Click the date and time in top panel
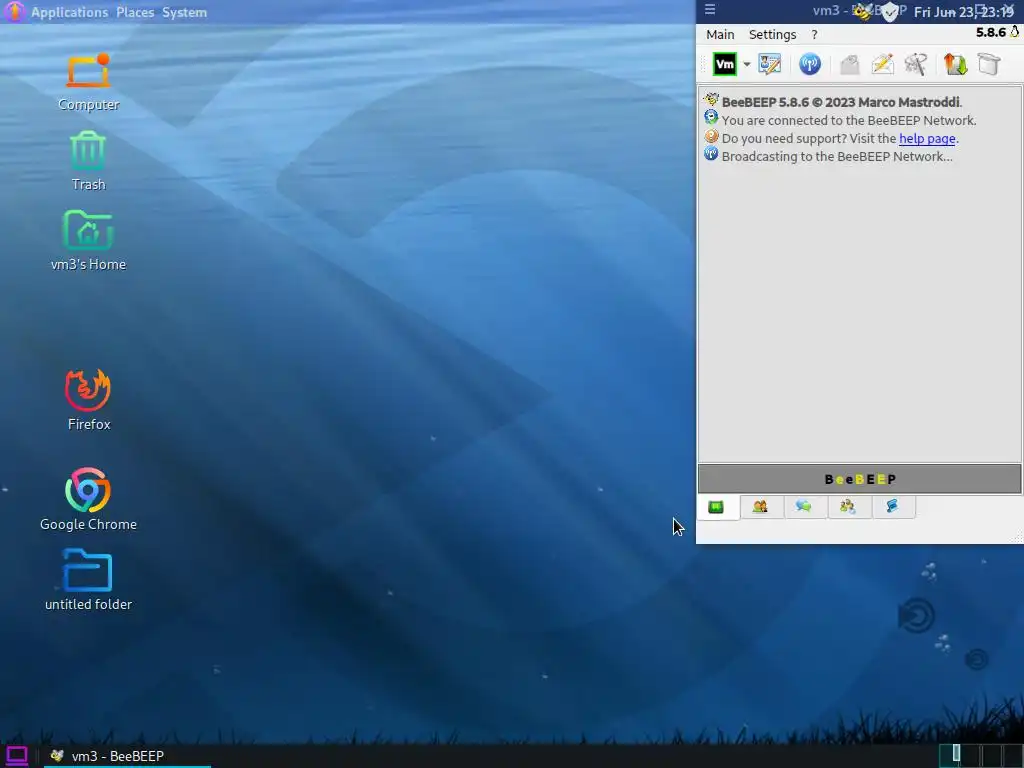This screenshot has height=768, width=1024. tap(963, 12)
